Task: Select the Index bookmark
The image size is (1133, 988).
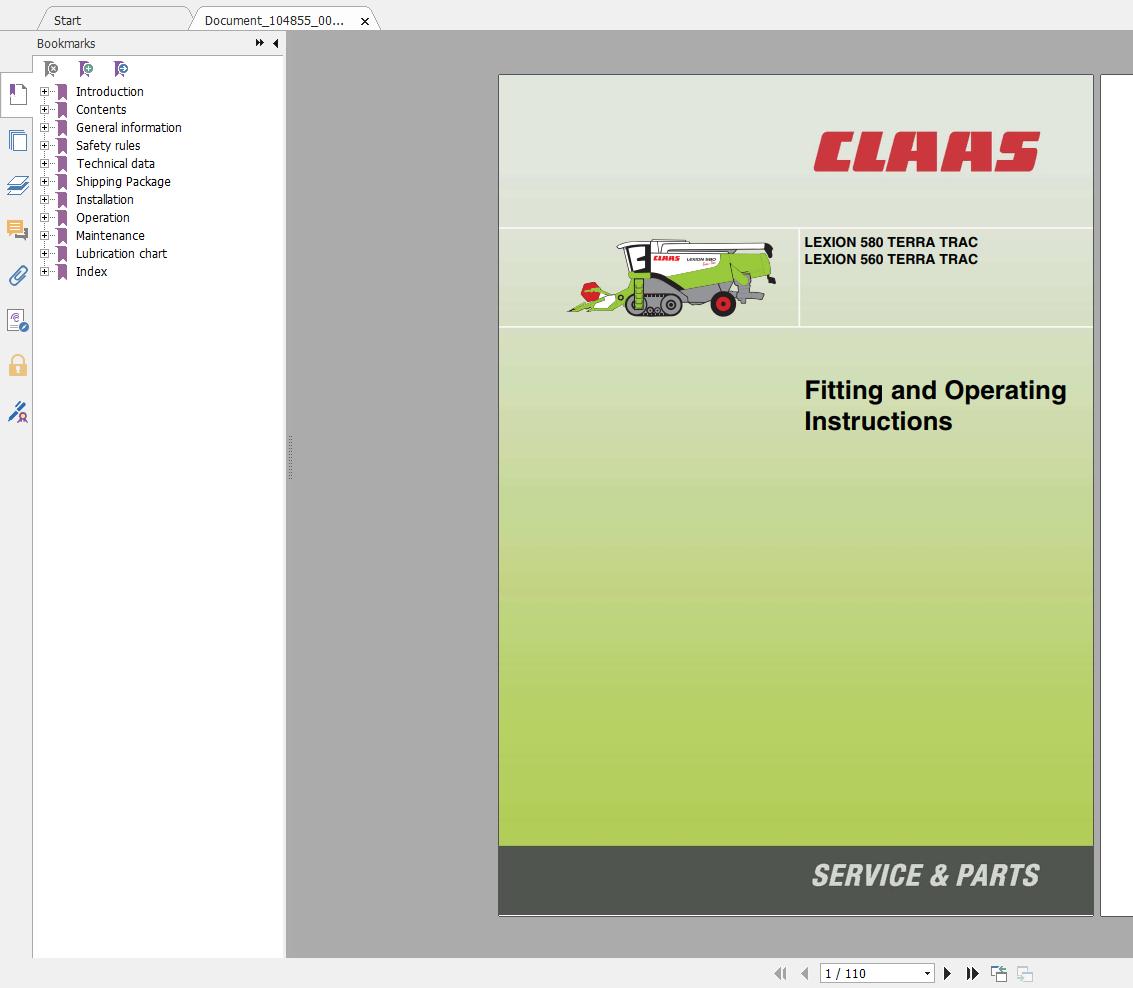Action: pos(91,271)
